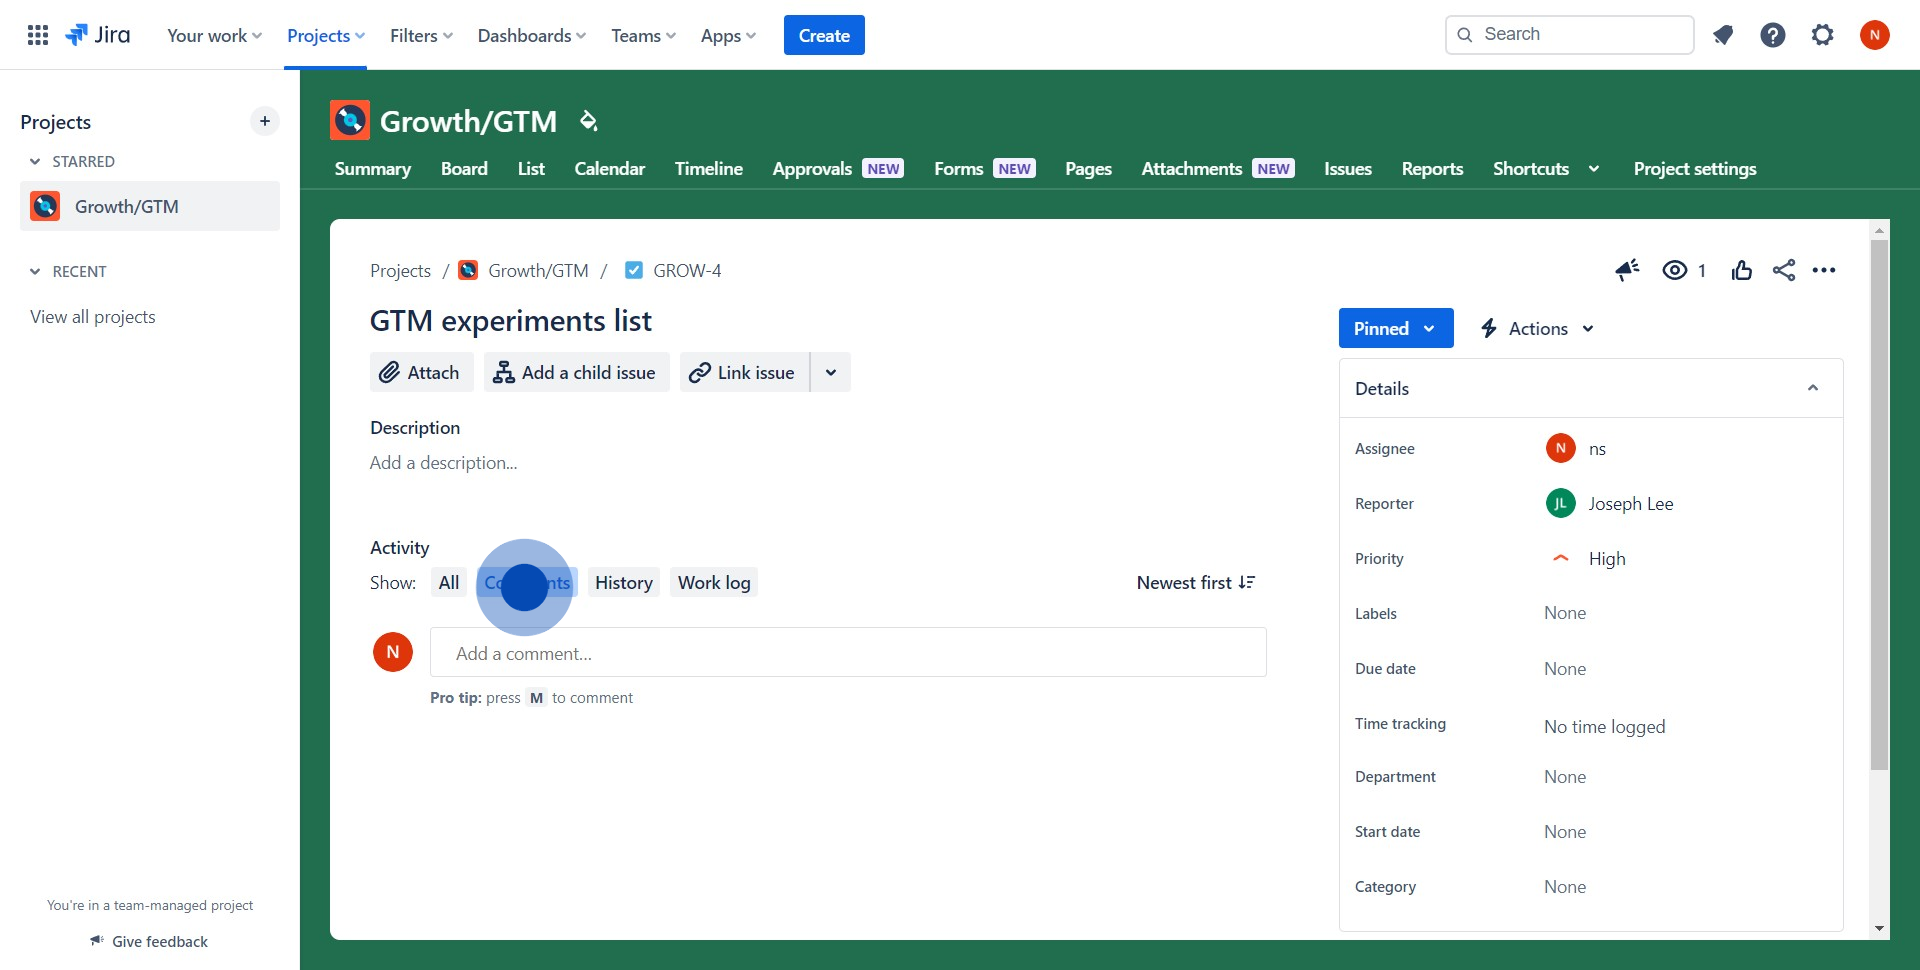
Task: Open the Calendar tab
Action: pyautogui.click(x=610, y=169)
